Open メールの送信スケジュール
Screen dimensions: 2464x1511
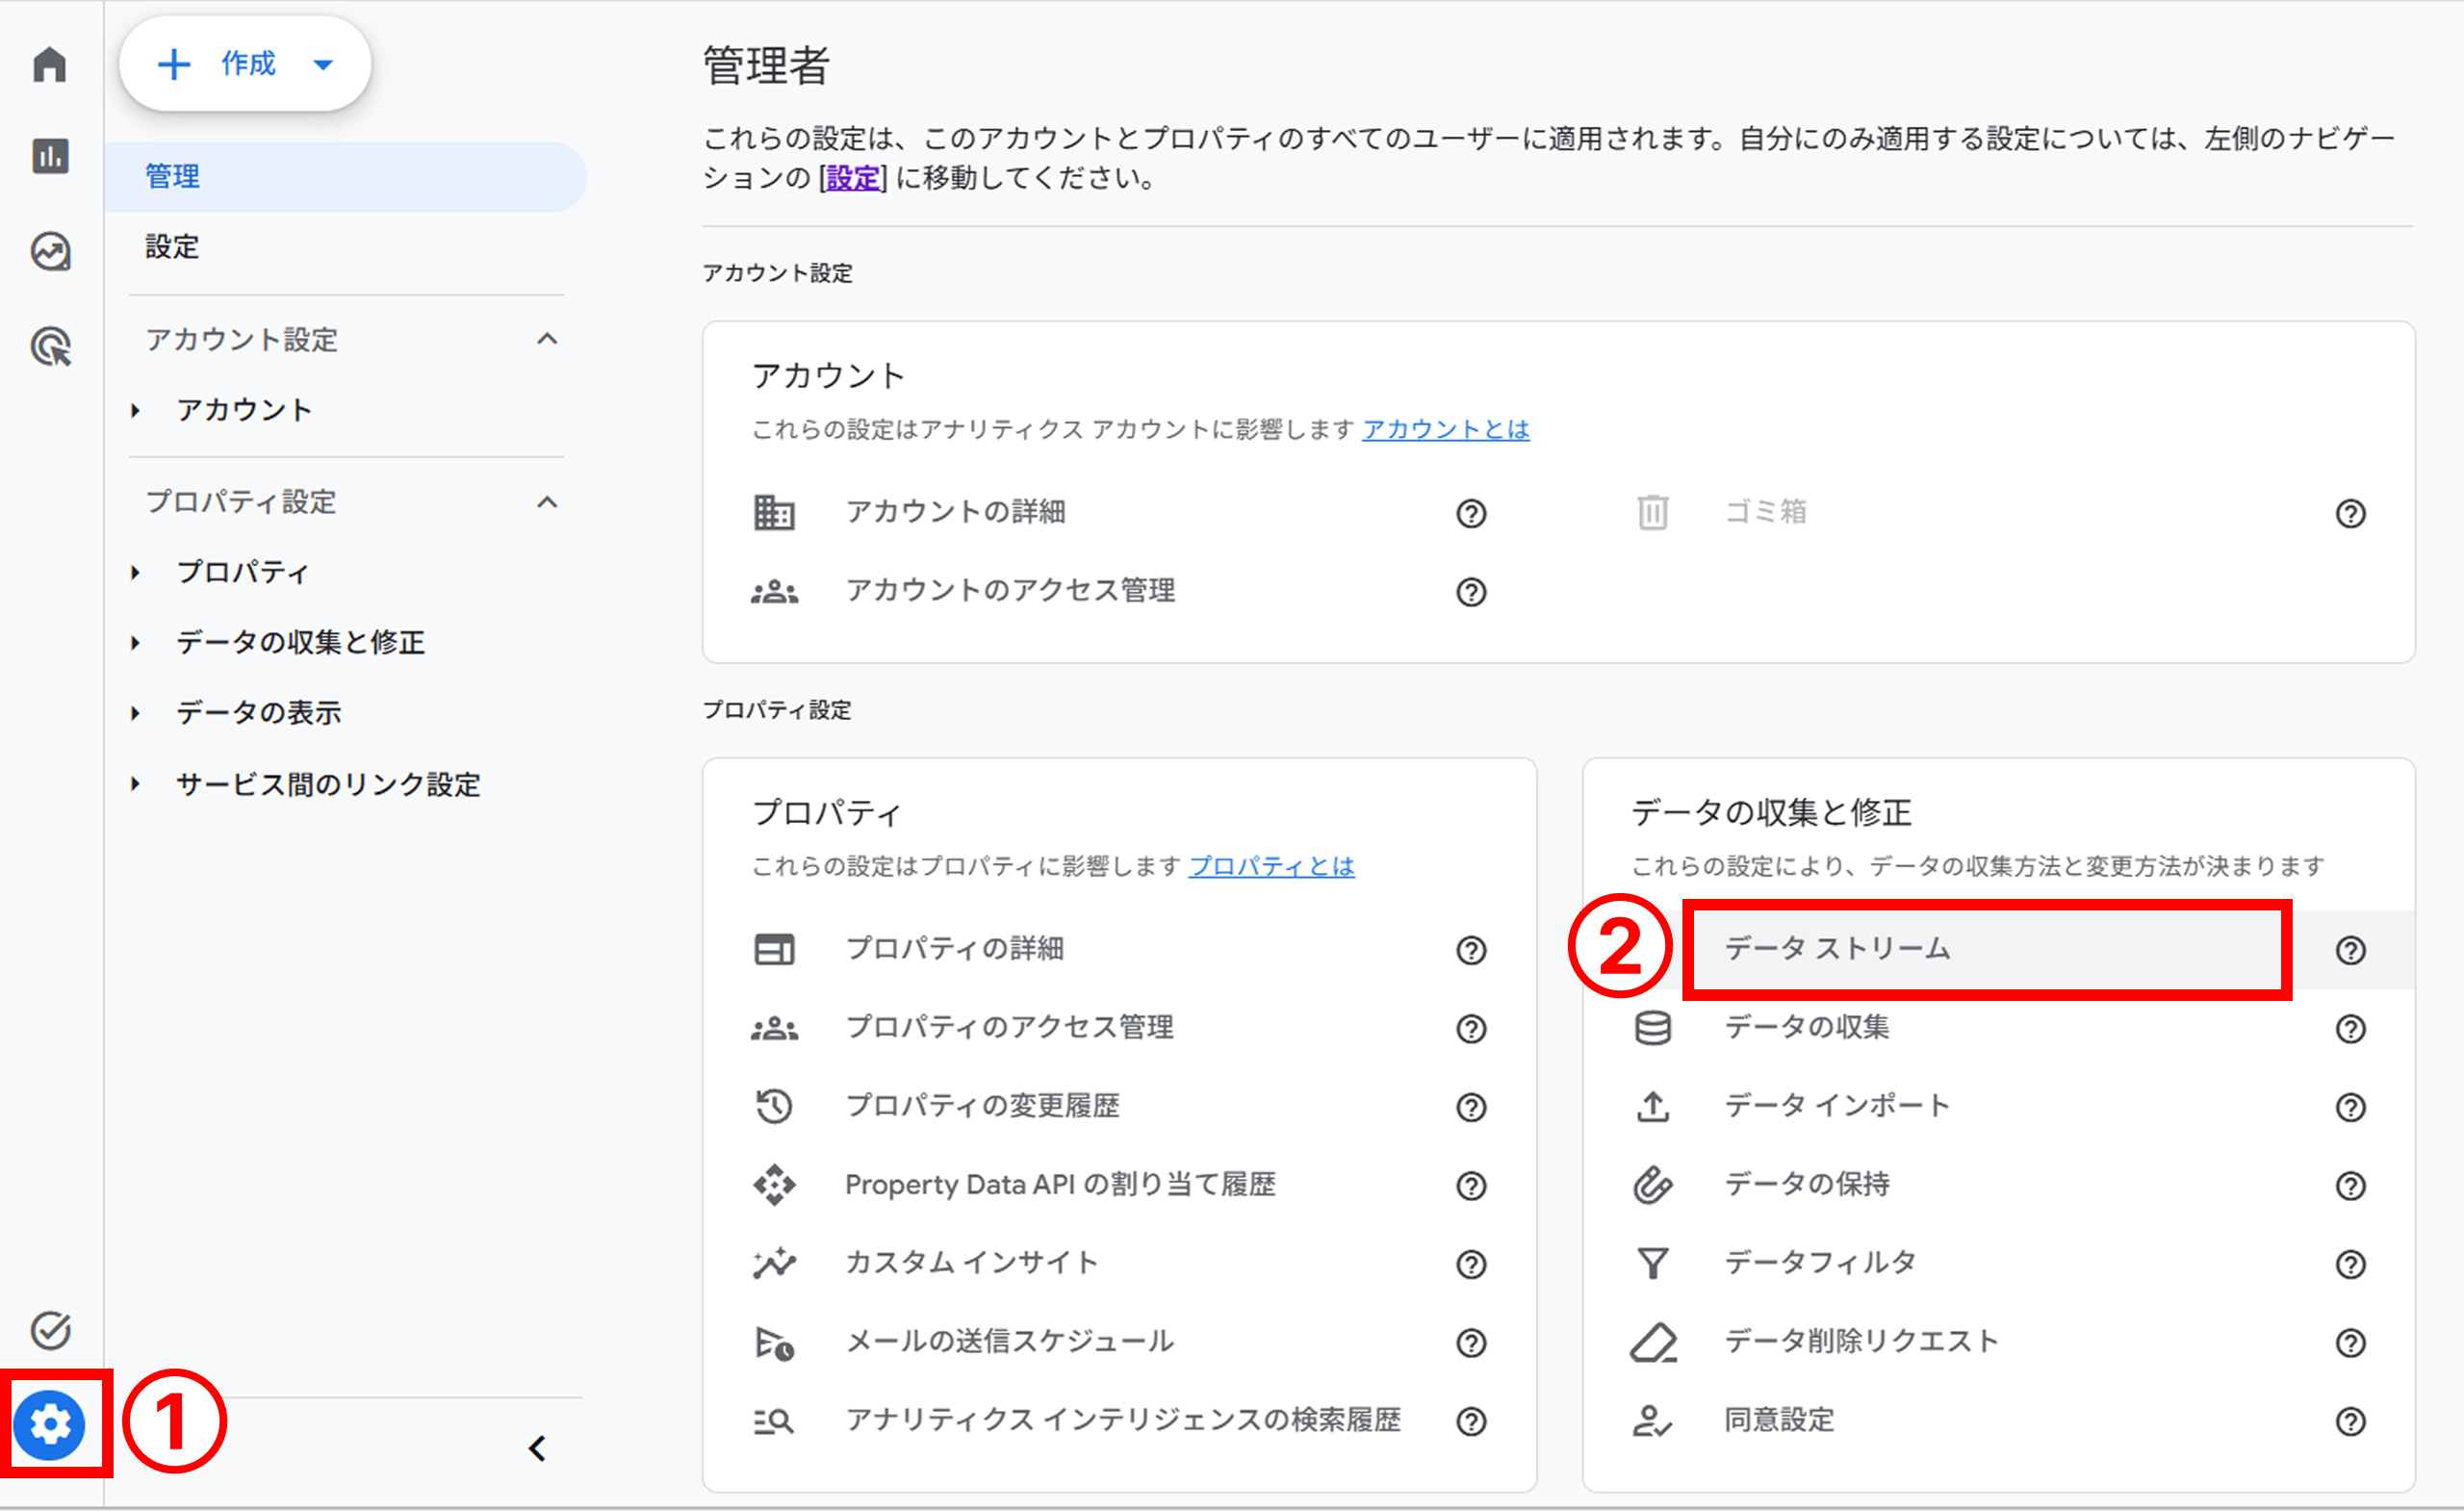coord(1010,1342)
